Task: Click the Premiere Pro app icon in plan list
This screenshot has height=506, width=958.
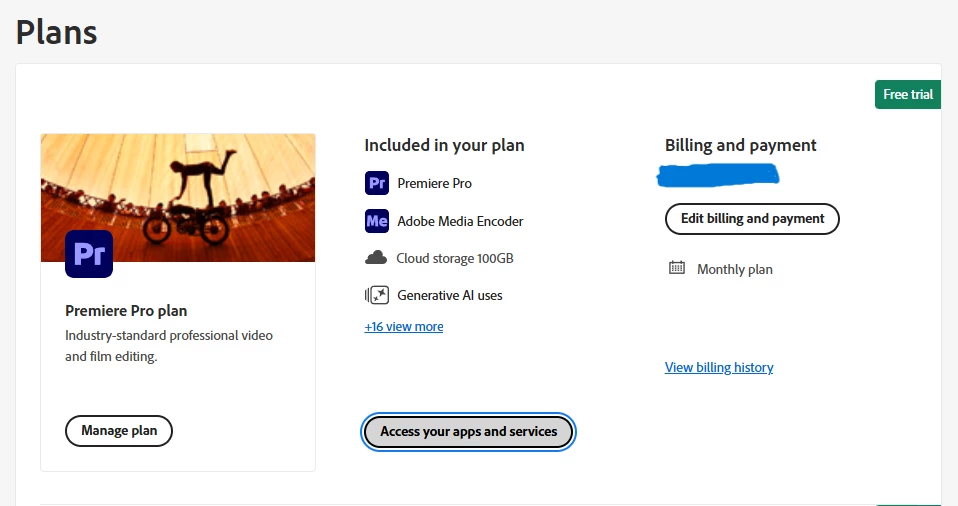Action: coord(377,183)
